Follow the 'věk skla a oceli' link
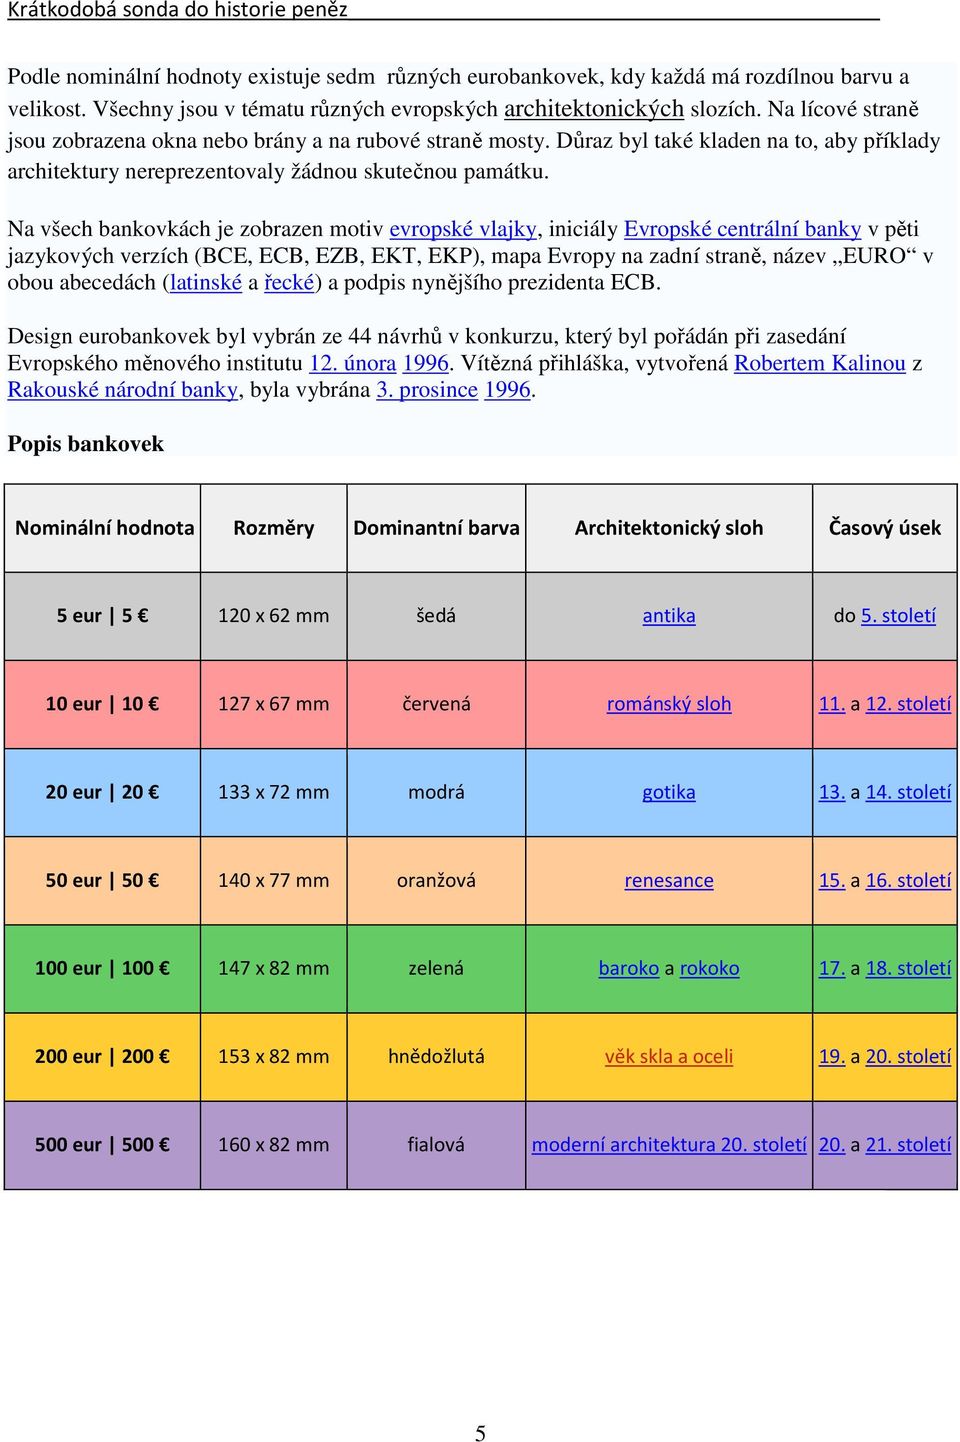 click(669, 1056)
